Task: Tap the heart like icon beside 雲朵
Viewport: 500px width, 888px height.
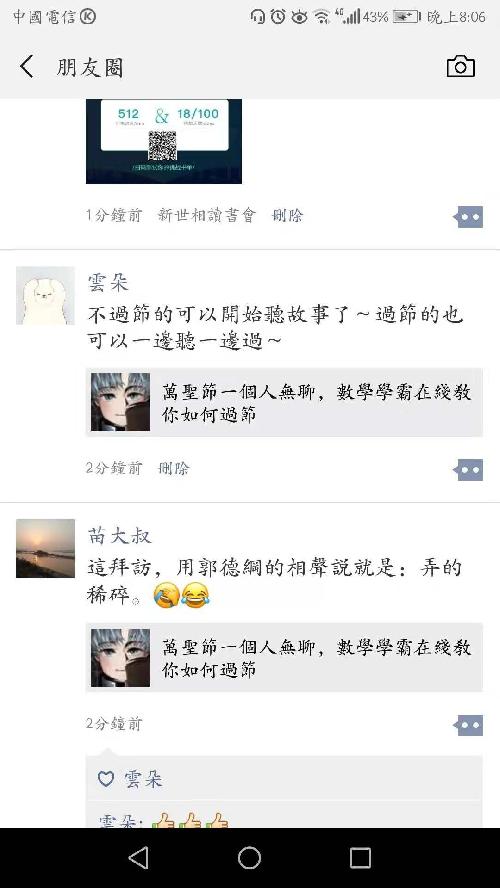Action: pyautogui.click(x=106, y=779)
